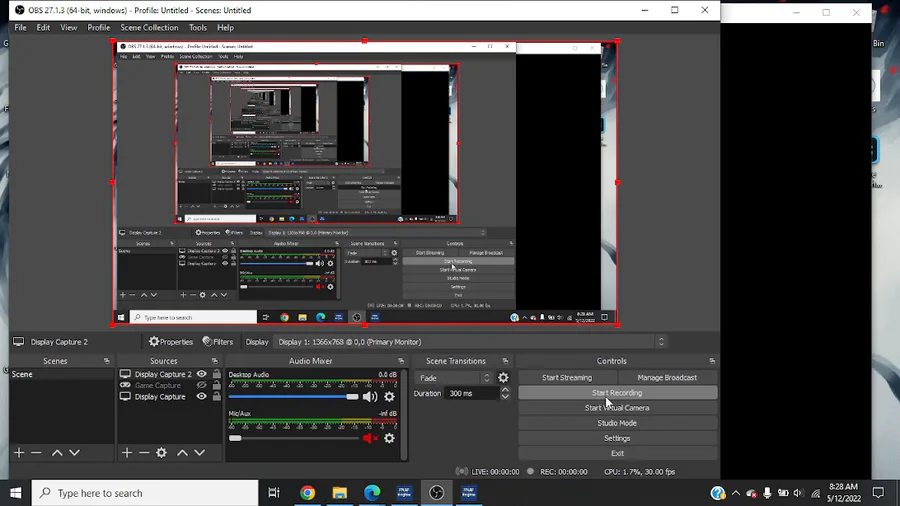Open Google Chrome from taskbar
The height and width of the screenshot is (506, 900).
[x=308, y=493]
